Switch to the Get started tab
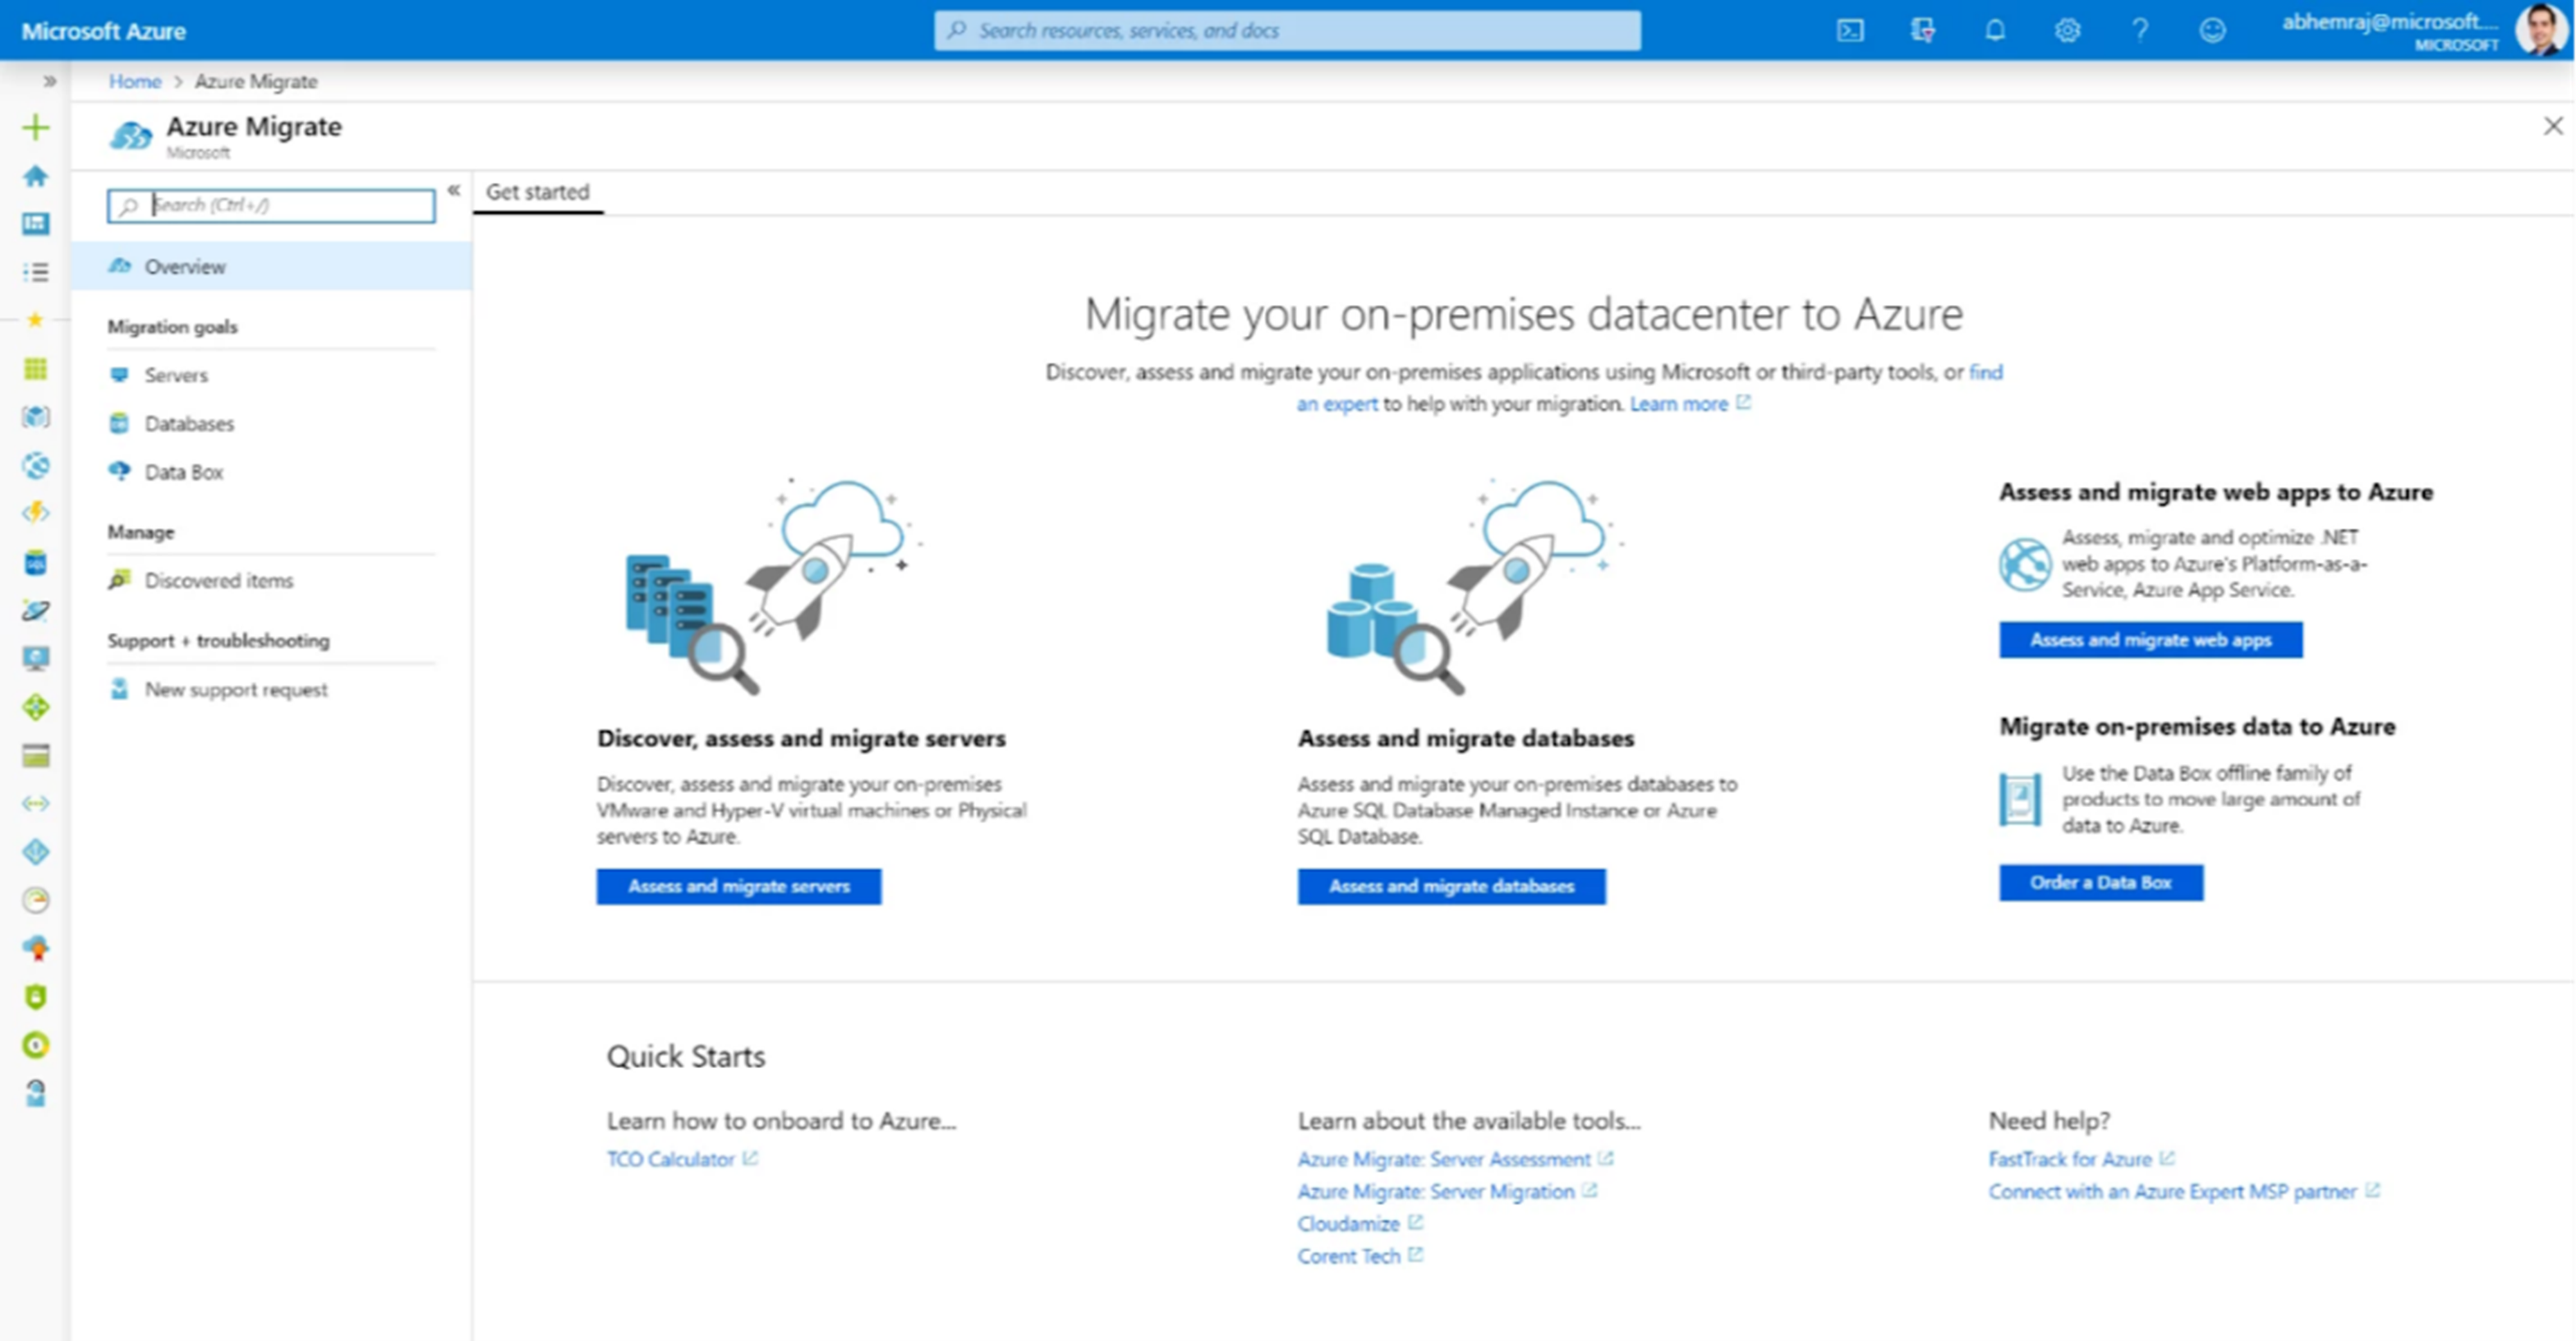 click(538, 192)
